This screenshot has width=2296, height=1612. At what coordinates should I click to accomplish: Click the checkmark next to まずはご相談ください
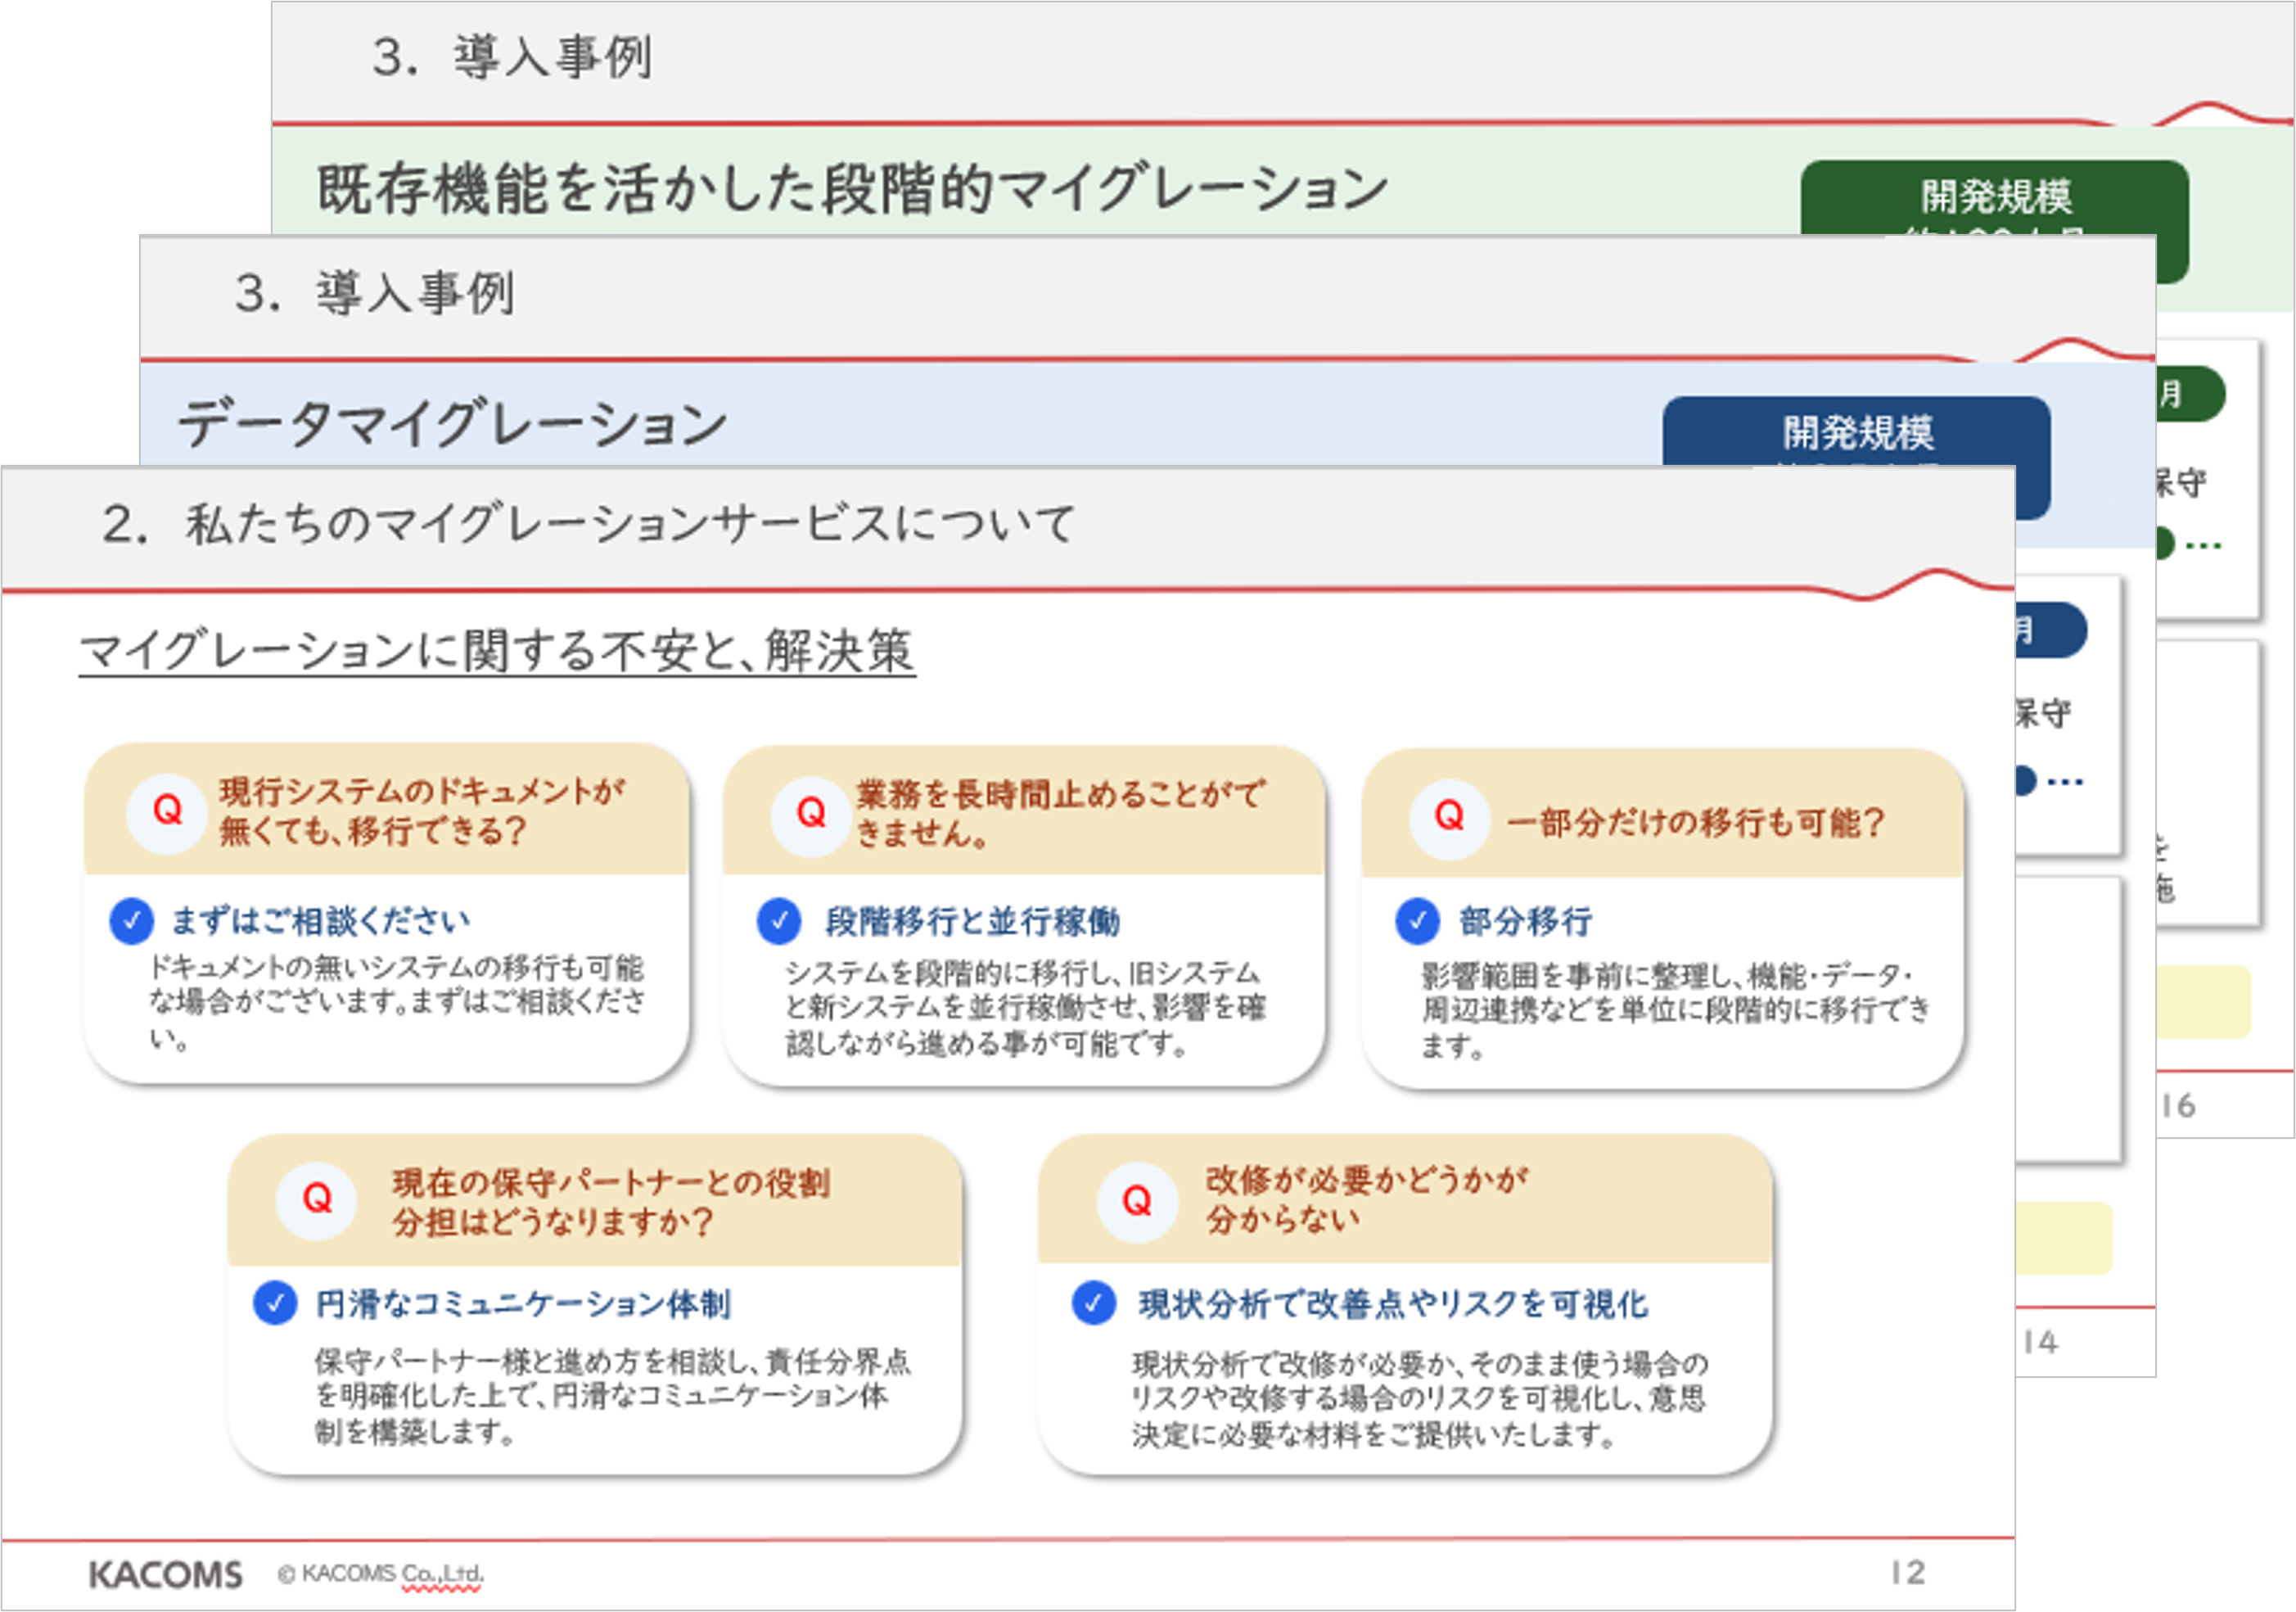131,921
